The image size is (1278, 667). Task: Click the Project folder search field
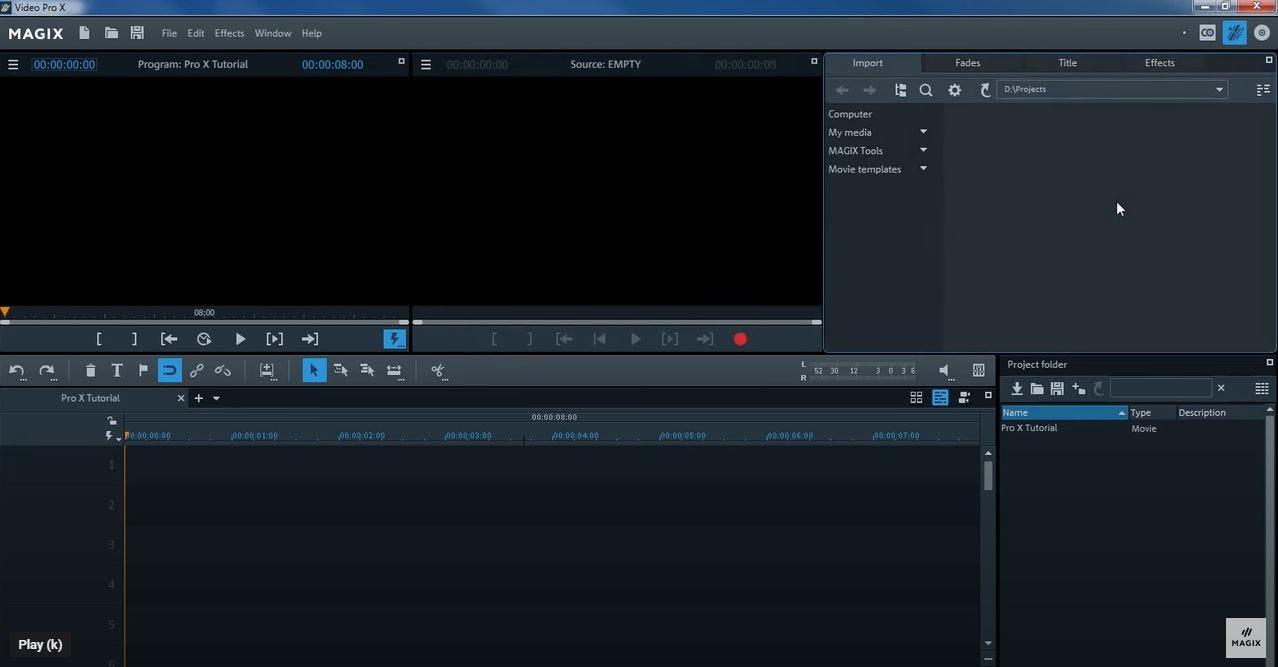click(x=1160, y=388)
